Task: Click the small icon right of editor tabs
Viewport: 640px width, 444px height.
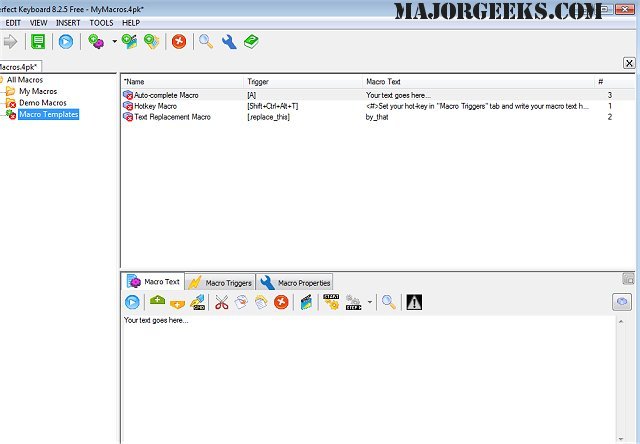Action: tap(628, 279)
